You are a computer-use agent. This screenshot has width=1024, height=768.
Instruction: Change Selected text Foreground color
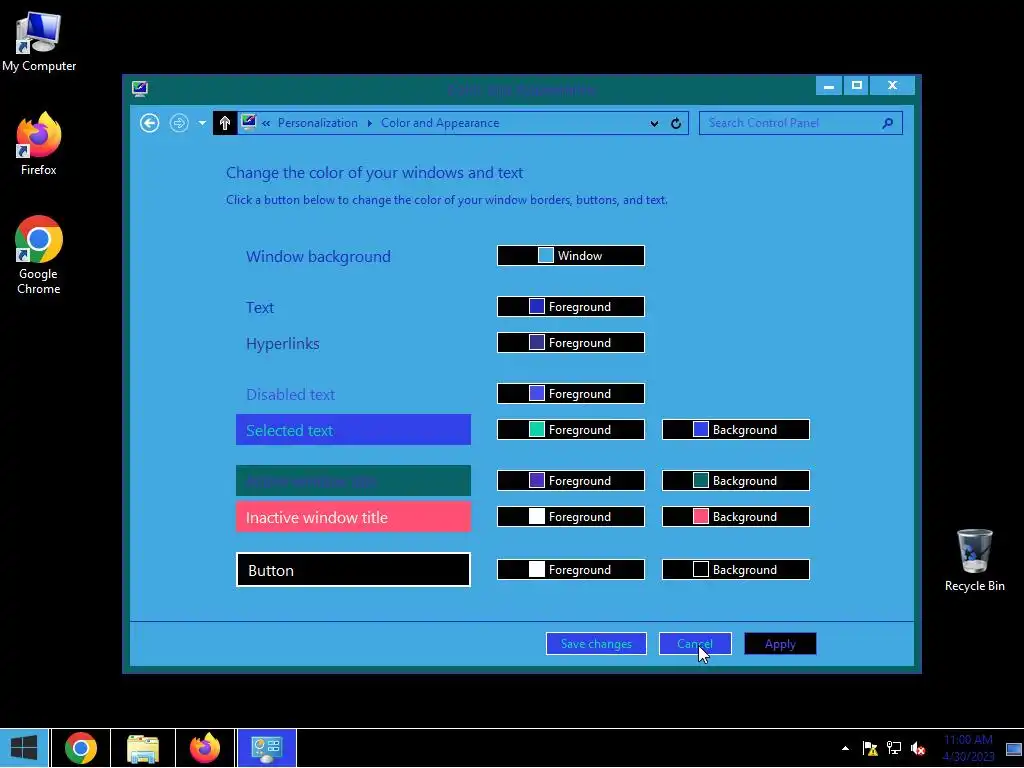571,429
